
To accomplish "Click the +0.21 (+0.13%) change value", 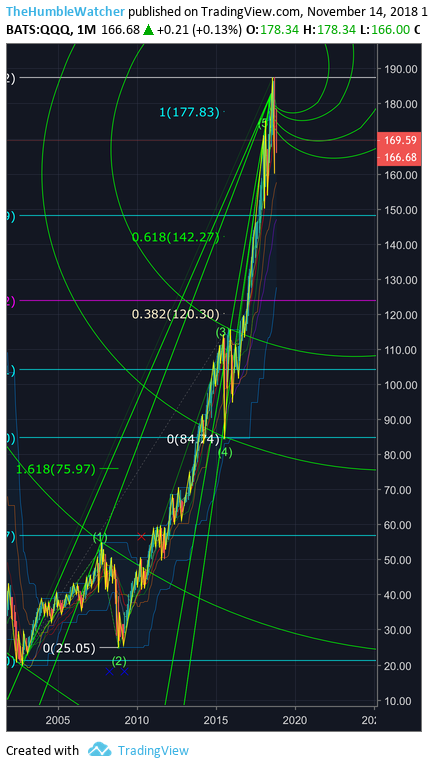I will [200, 30].
